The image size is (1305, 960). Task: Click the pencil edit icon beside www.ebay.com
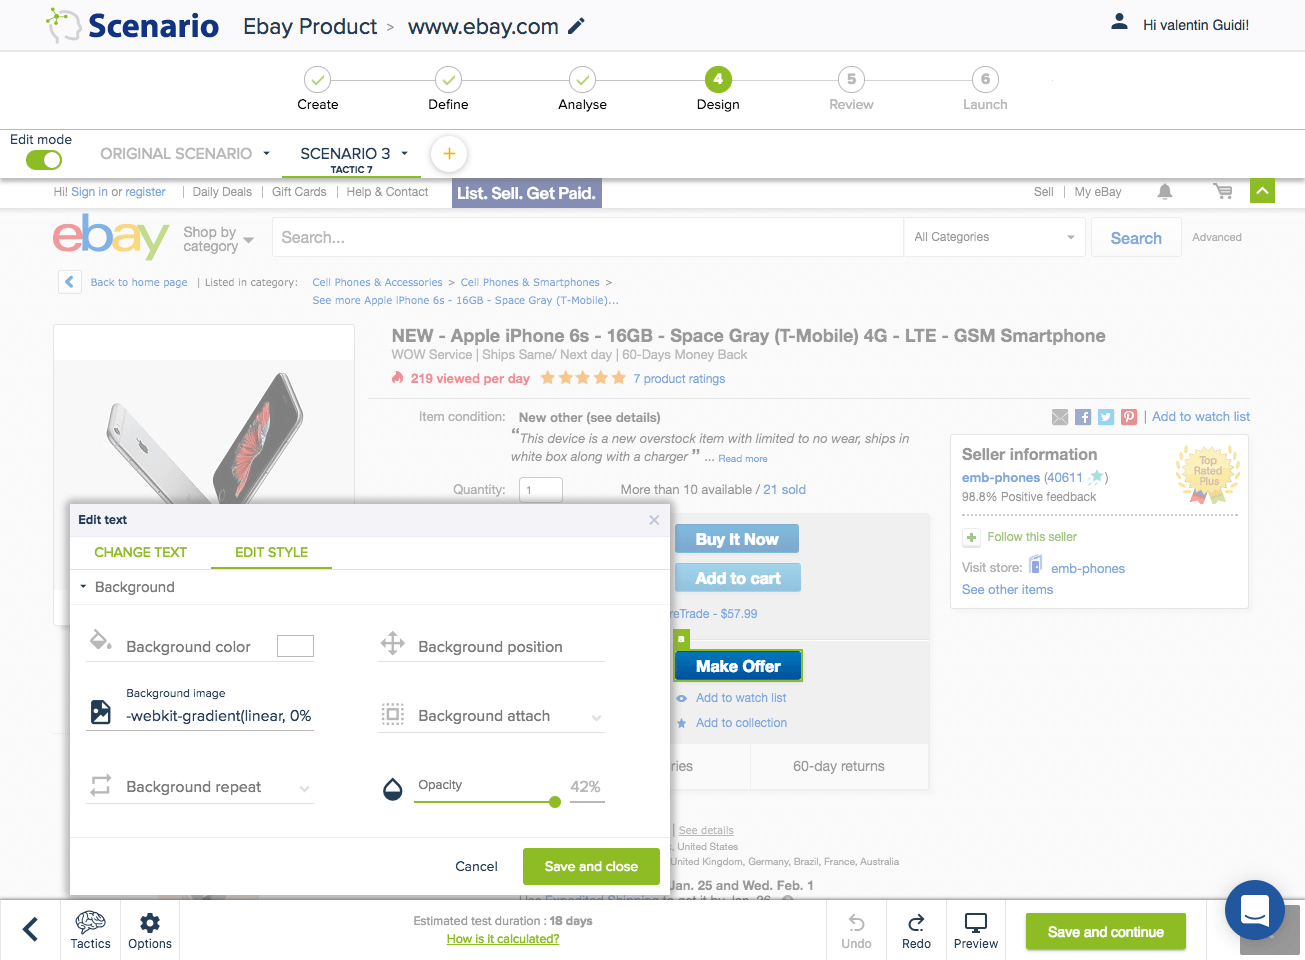point(576,27)
